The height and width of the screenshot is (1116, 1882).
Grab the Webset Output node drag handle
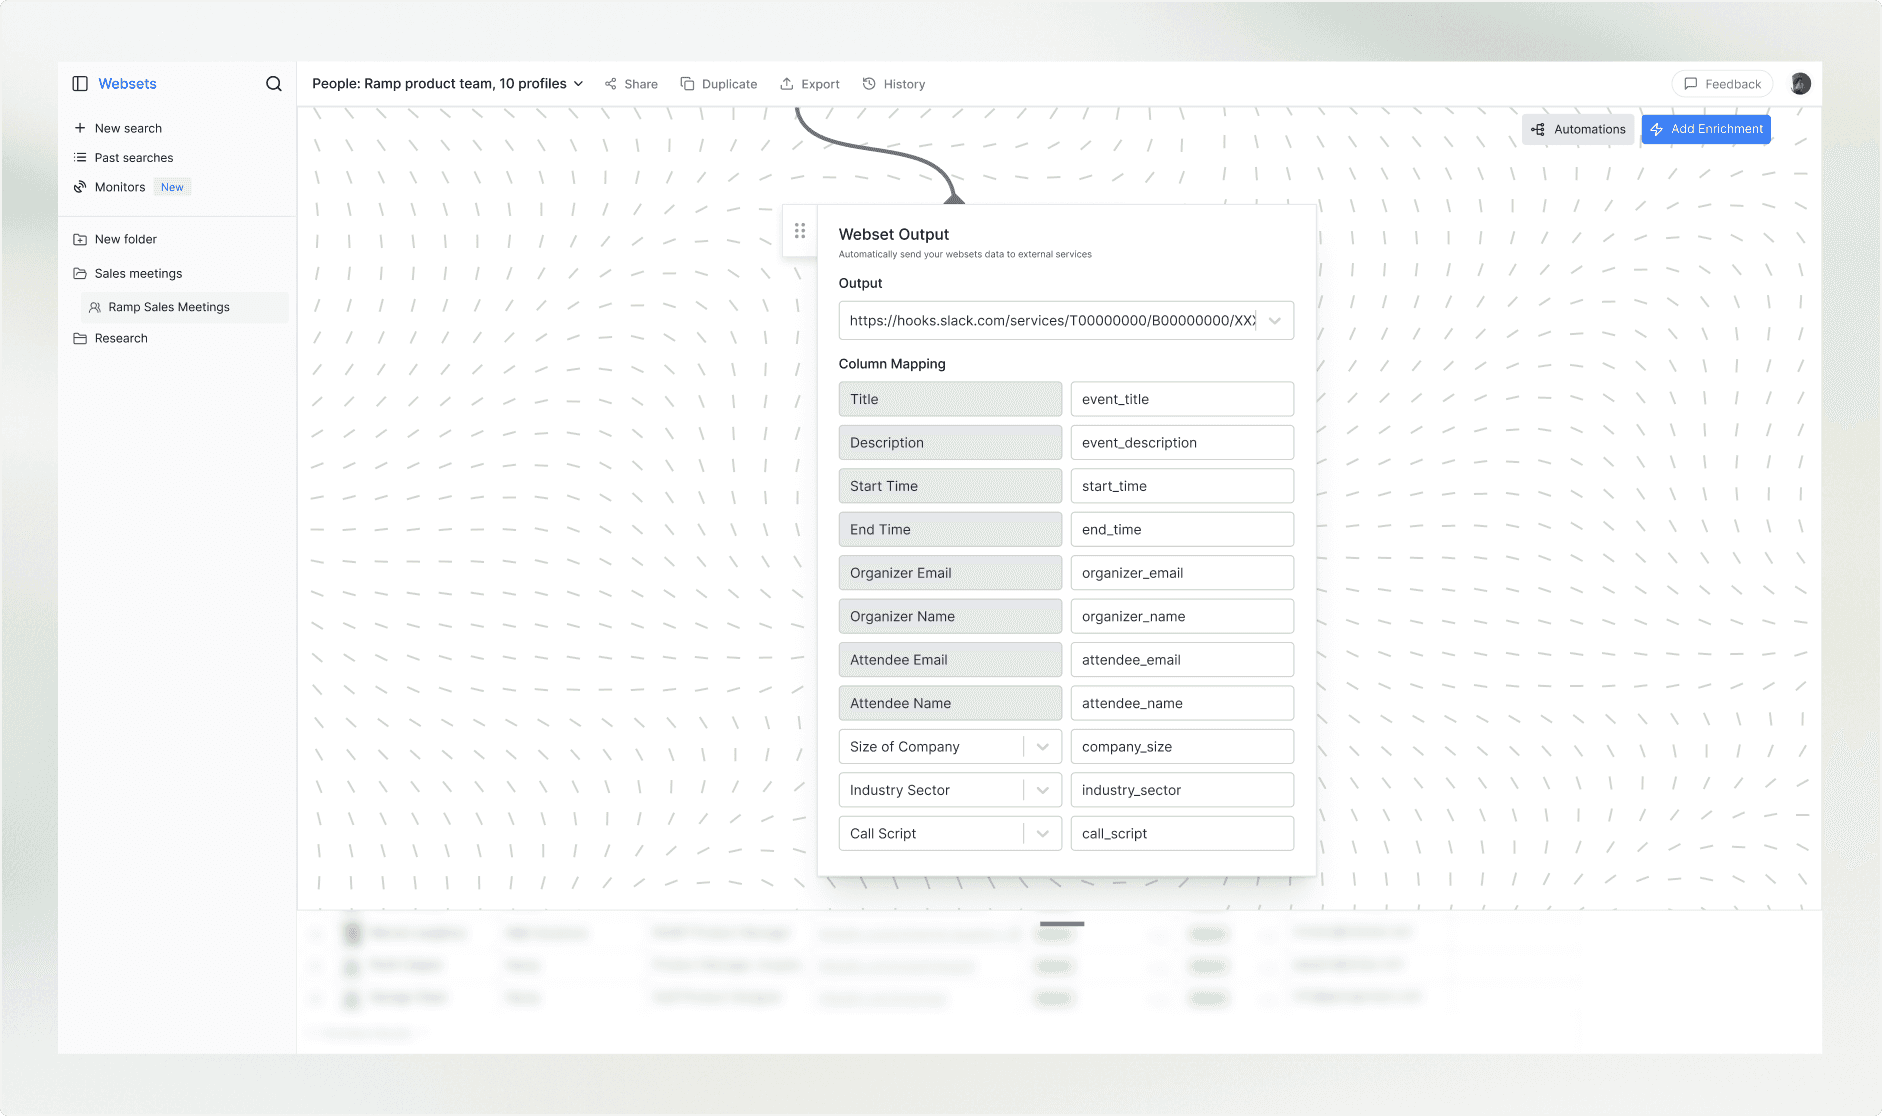point(800,231)
